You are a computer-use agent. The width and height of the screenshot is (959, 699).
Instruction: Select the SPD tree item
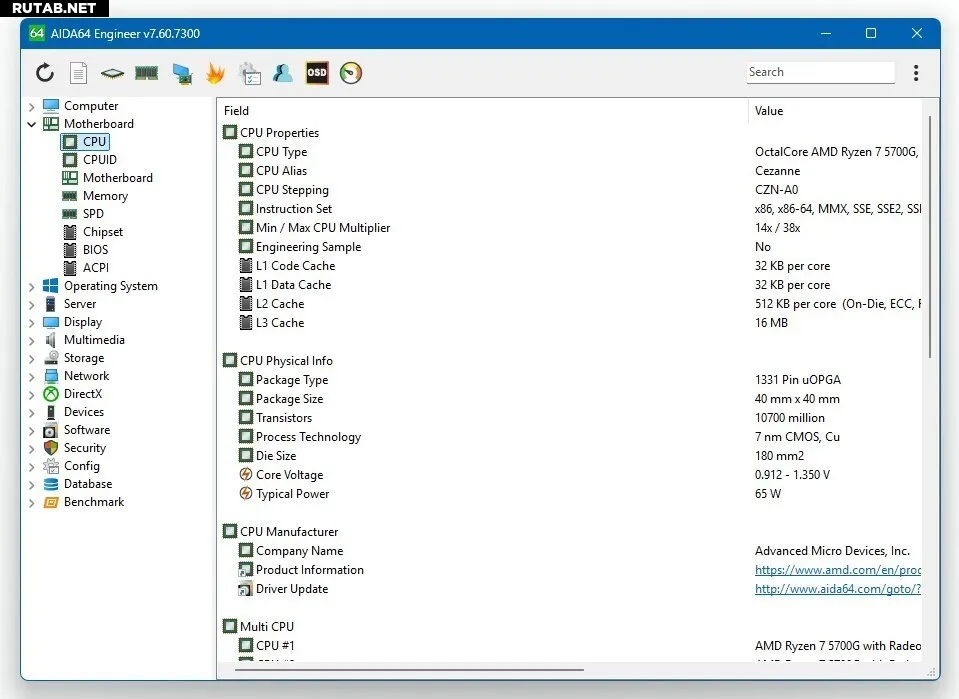[93, 214]
